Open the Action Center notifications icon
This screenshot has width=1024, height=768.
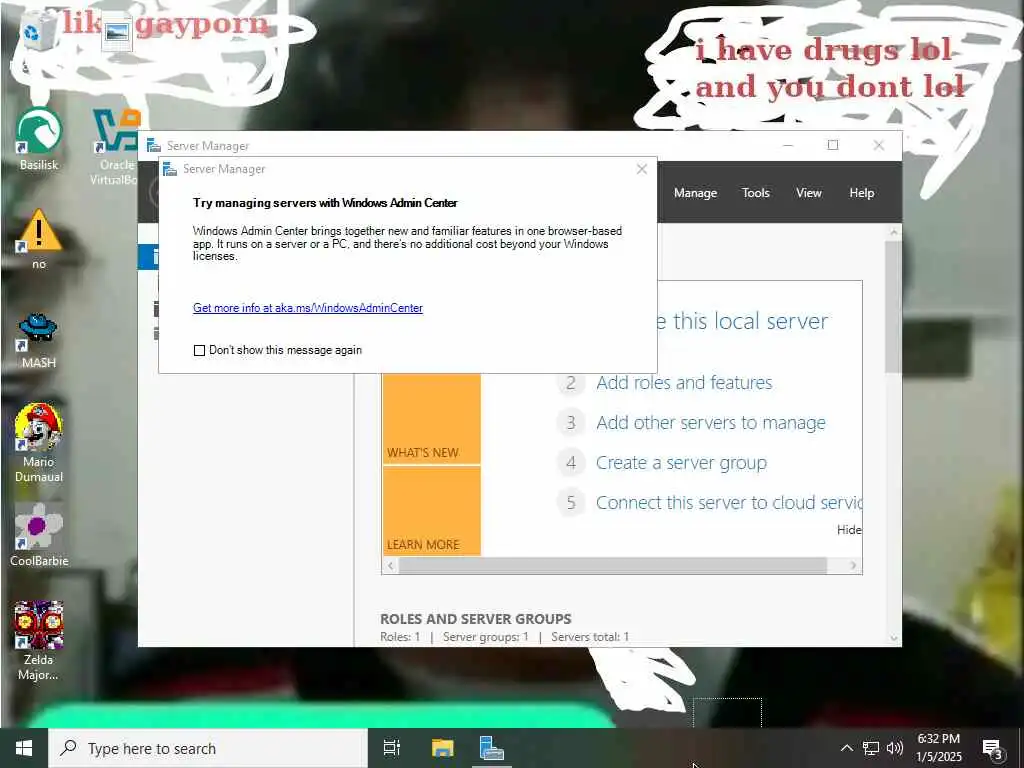(x=993, y=749)
